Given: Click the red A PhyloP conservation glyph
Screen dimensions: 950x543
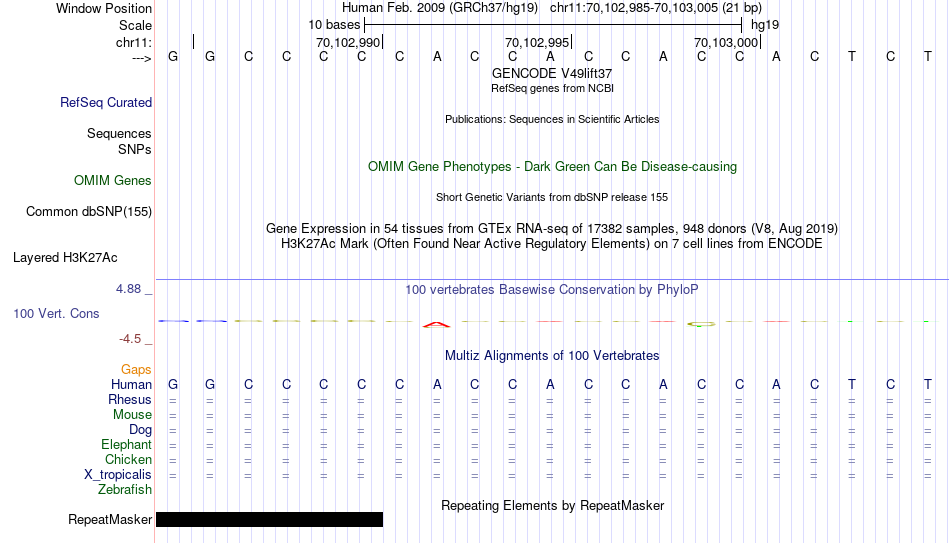Looking at the screenshot, I should (436, 325).
